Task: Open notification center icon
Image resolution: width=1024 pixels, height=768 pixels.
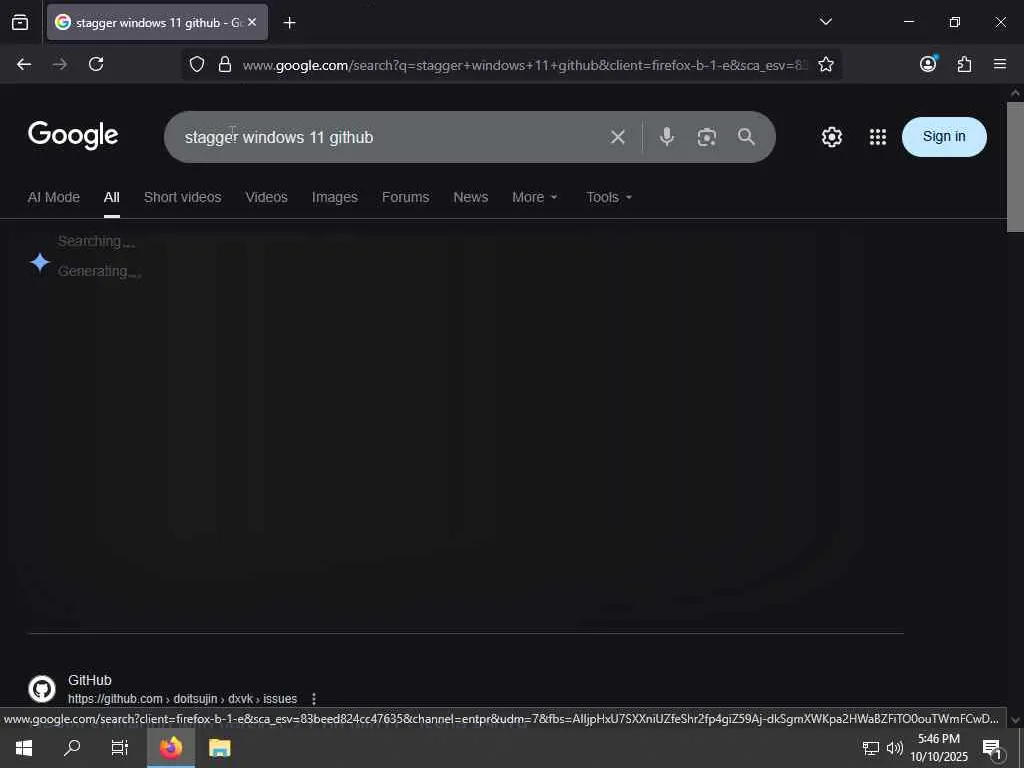Action: point(992,748)
